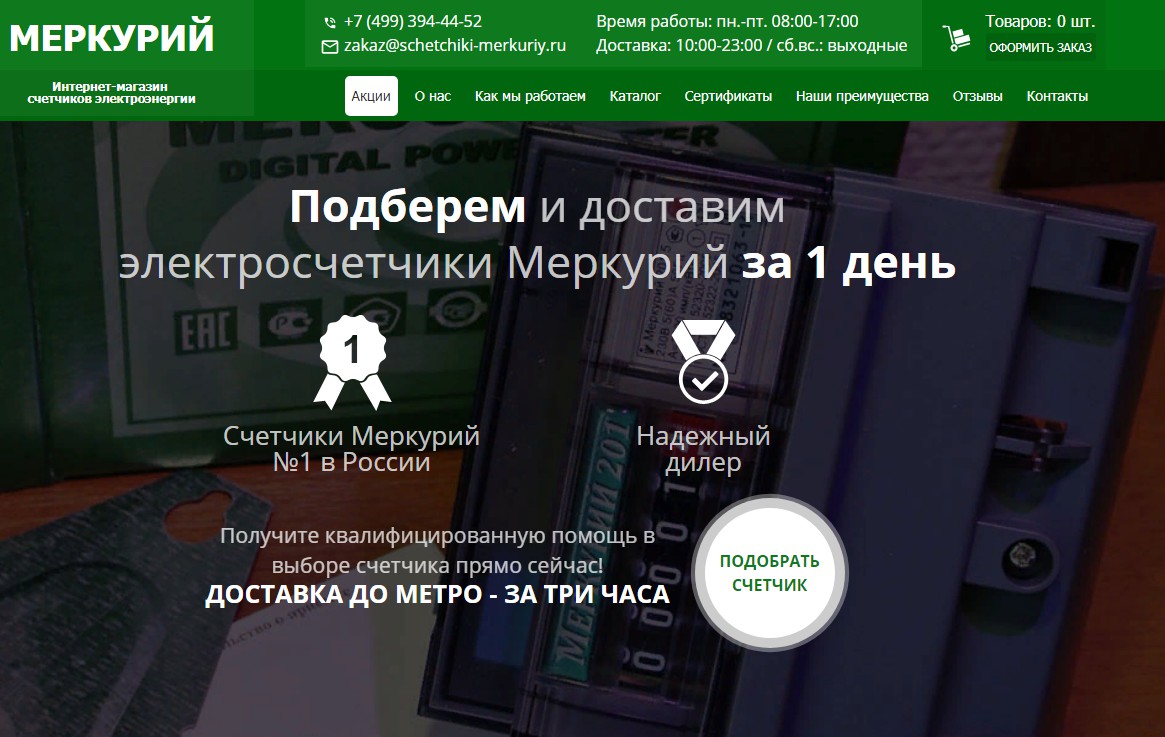Click the Получите квалифицированную помощь paragraph
Image resolution: width=1165 pixels, height=737 pixels.
pos(437,551)
